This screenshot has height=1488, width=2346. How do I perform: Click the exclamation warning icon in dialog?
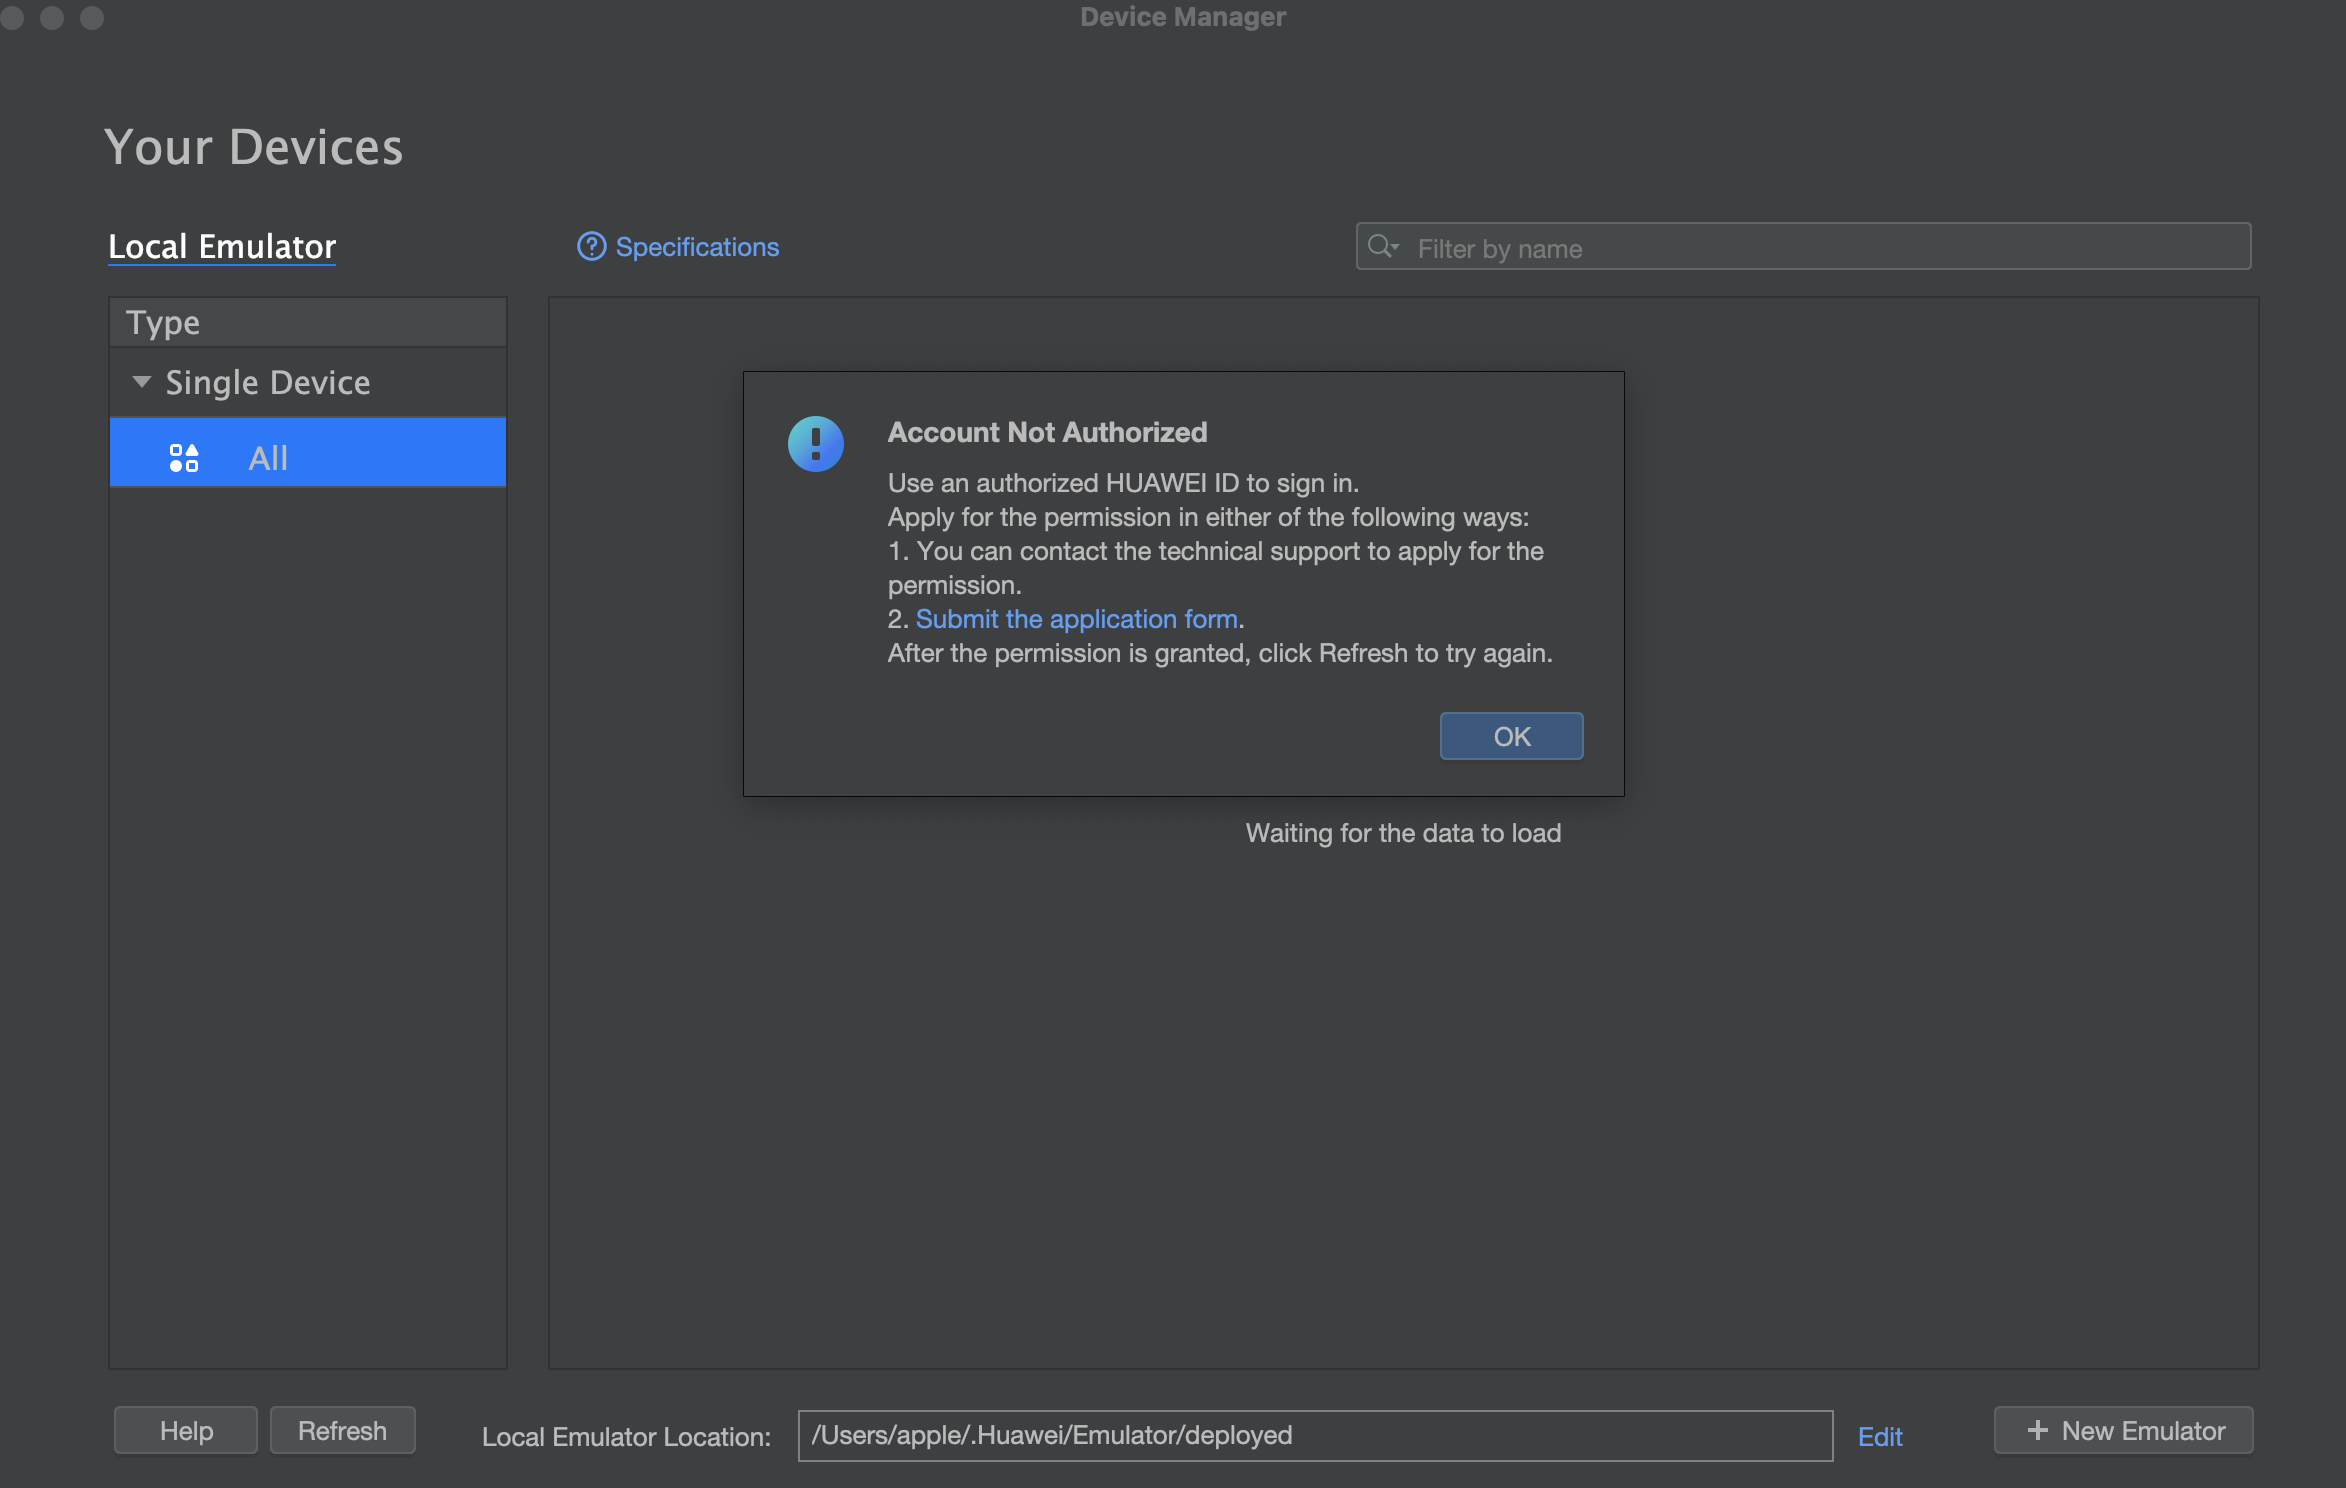click(816, 444)
